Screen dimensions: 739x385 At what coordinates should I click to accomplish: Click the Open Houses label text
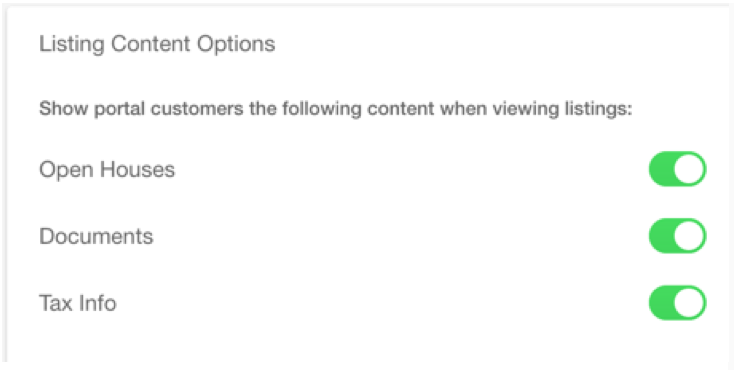tap(107, 170)
